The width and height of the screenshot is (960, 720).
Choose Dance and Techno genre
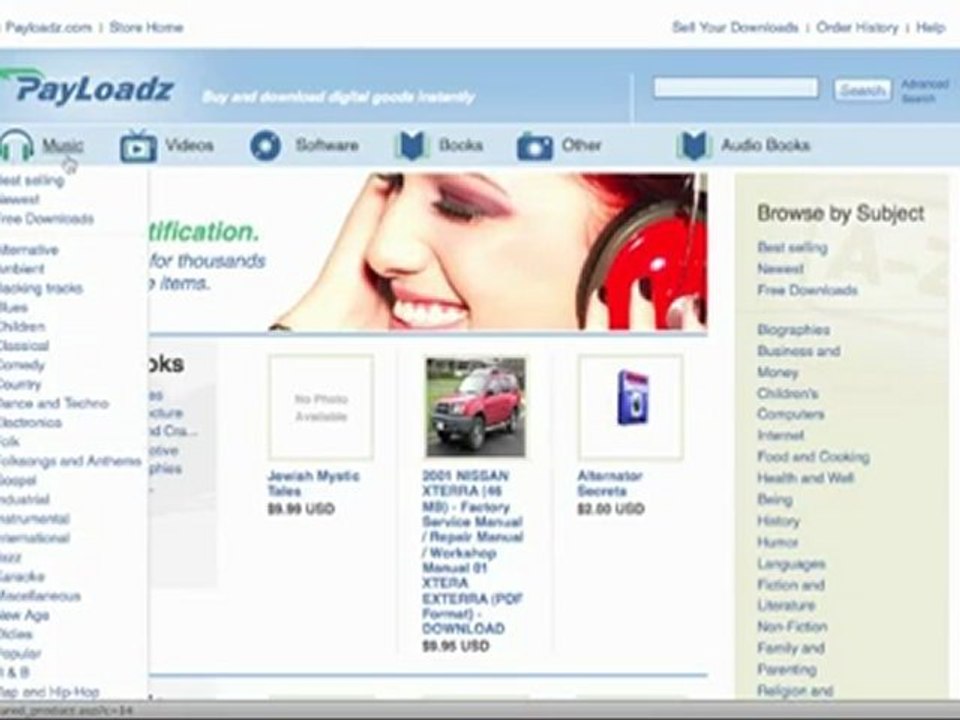pyautogui.click(x=54, y=403)
